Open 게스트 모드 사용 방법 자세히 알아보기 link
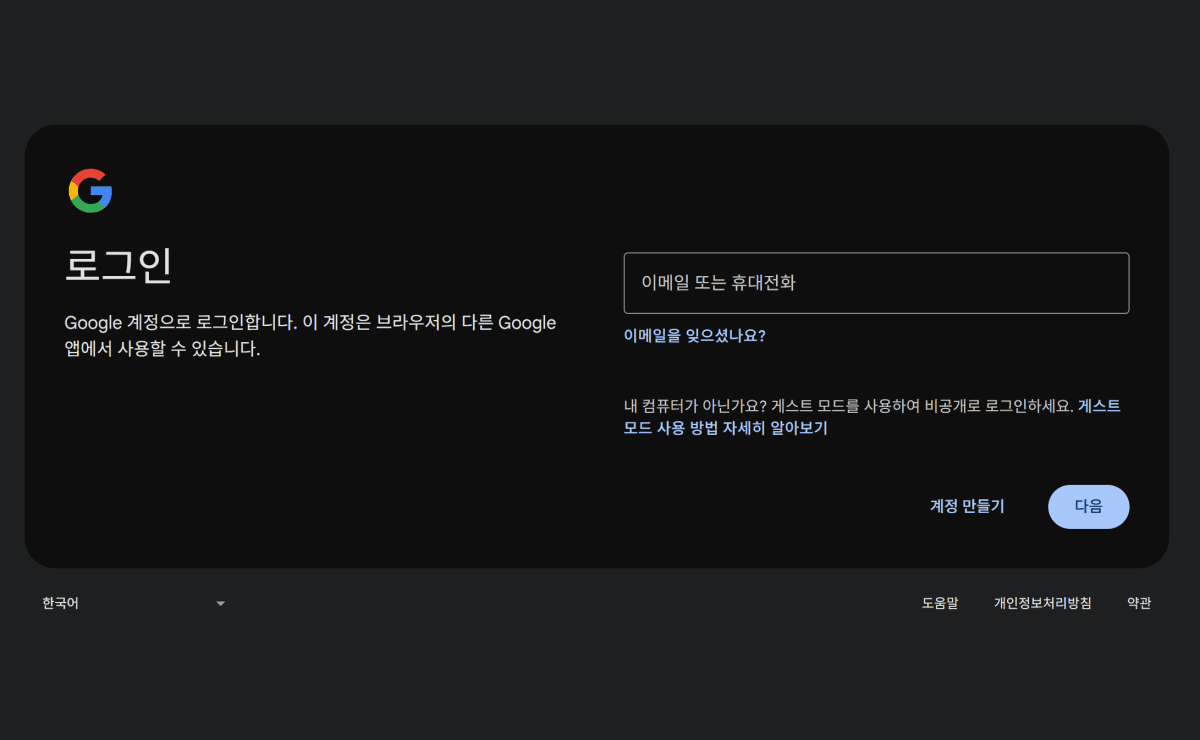Image resolution: width=1200 pixels, height=740 pixels. 725,428
